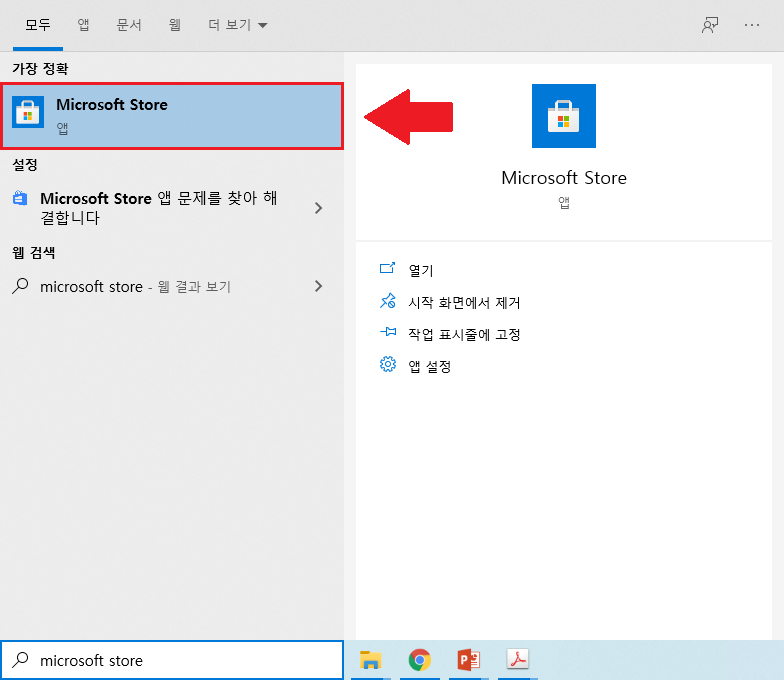
Task: Open the three-dot options menu
Action: pos(752,25)
